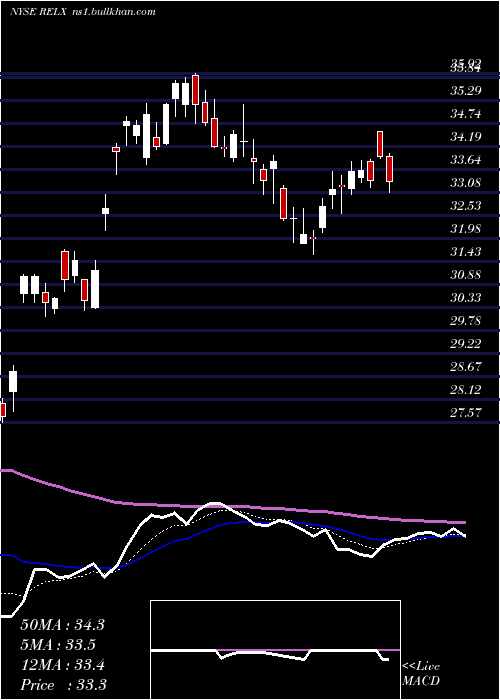The width and height of the screenshot is (500, 700).
Task: Select the 32.53 price level label
Action: pos(466,206)
